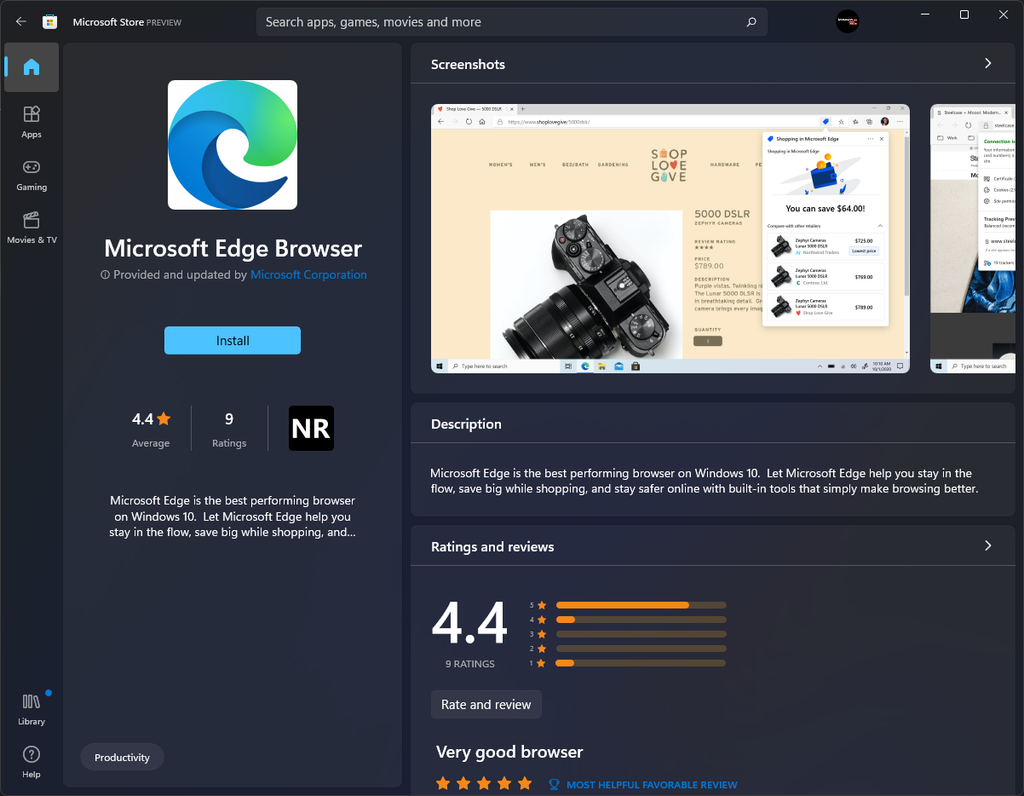The height and width of the screenshot is (796, 1024).
Task: Click the Rate and review button
Action: click(x=486, y=704)
